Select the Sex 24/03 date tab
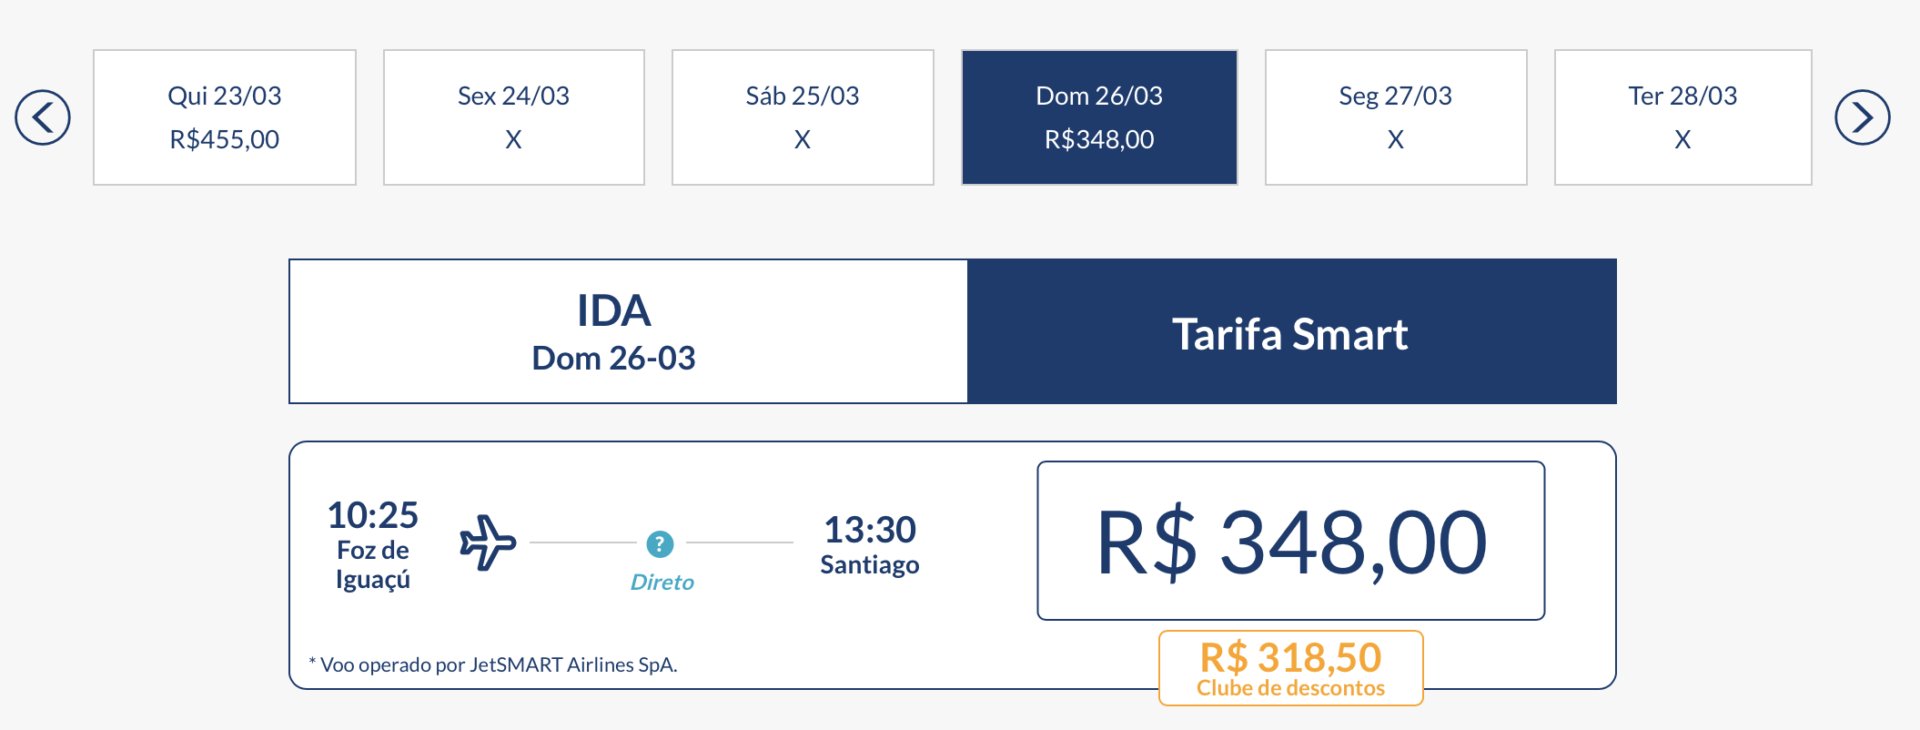This screenshot has width=1920, height=730. [514, 118]
